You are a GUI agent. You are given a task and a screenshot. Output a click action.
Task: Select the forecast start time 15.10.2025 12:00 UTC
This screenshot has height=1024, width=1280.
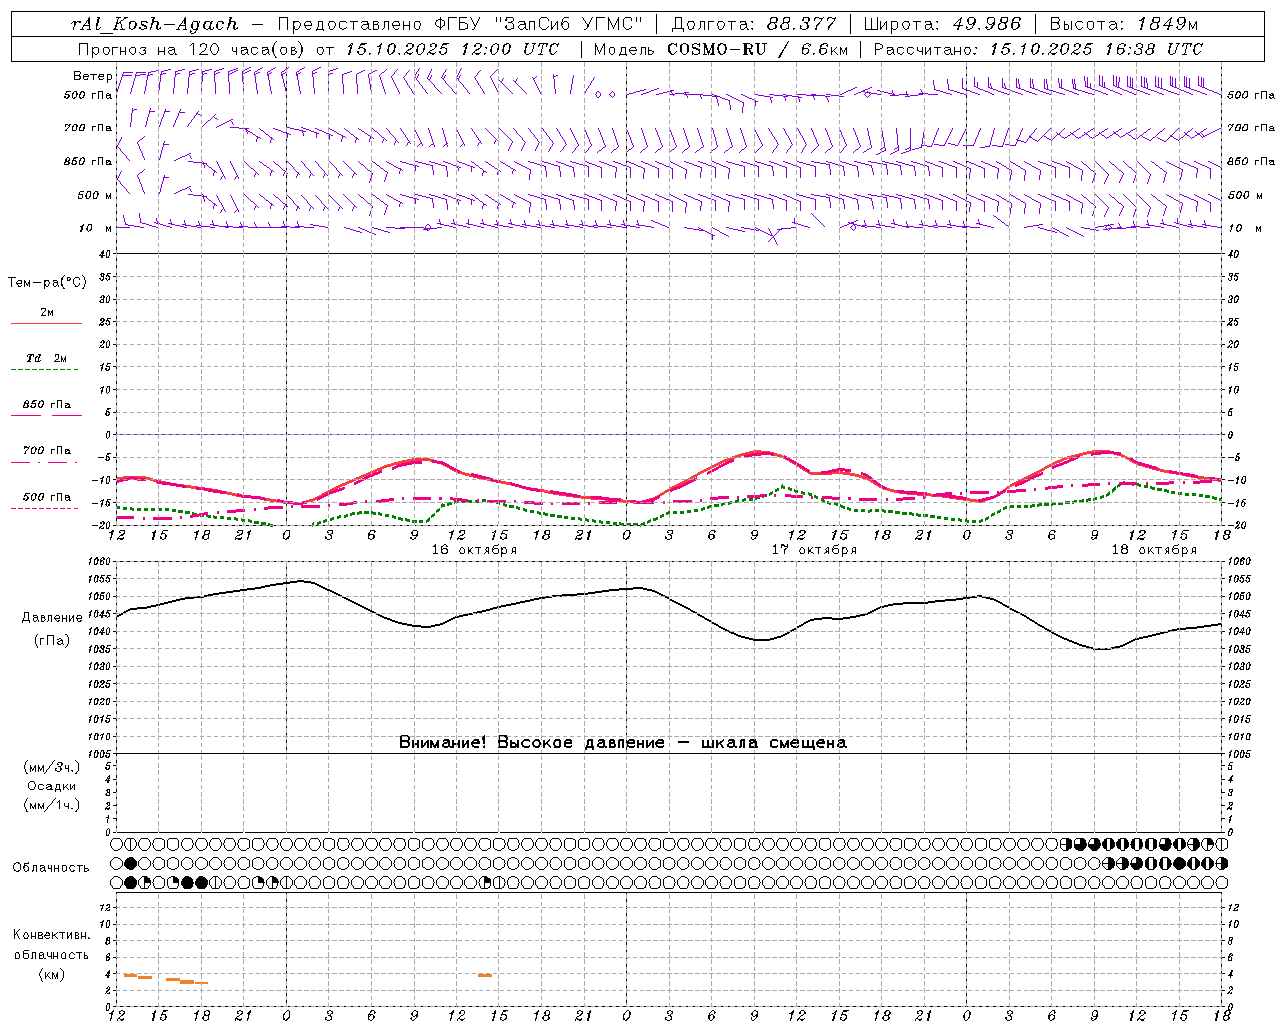452,49
